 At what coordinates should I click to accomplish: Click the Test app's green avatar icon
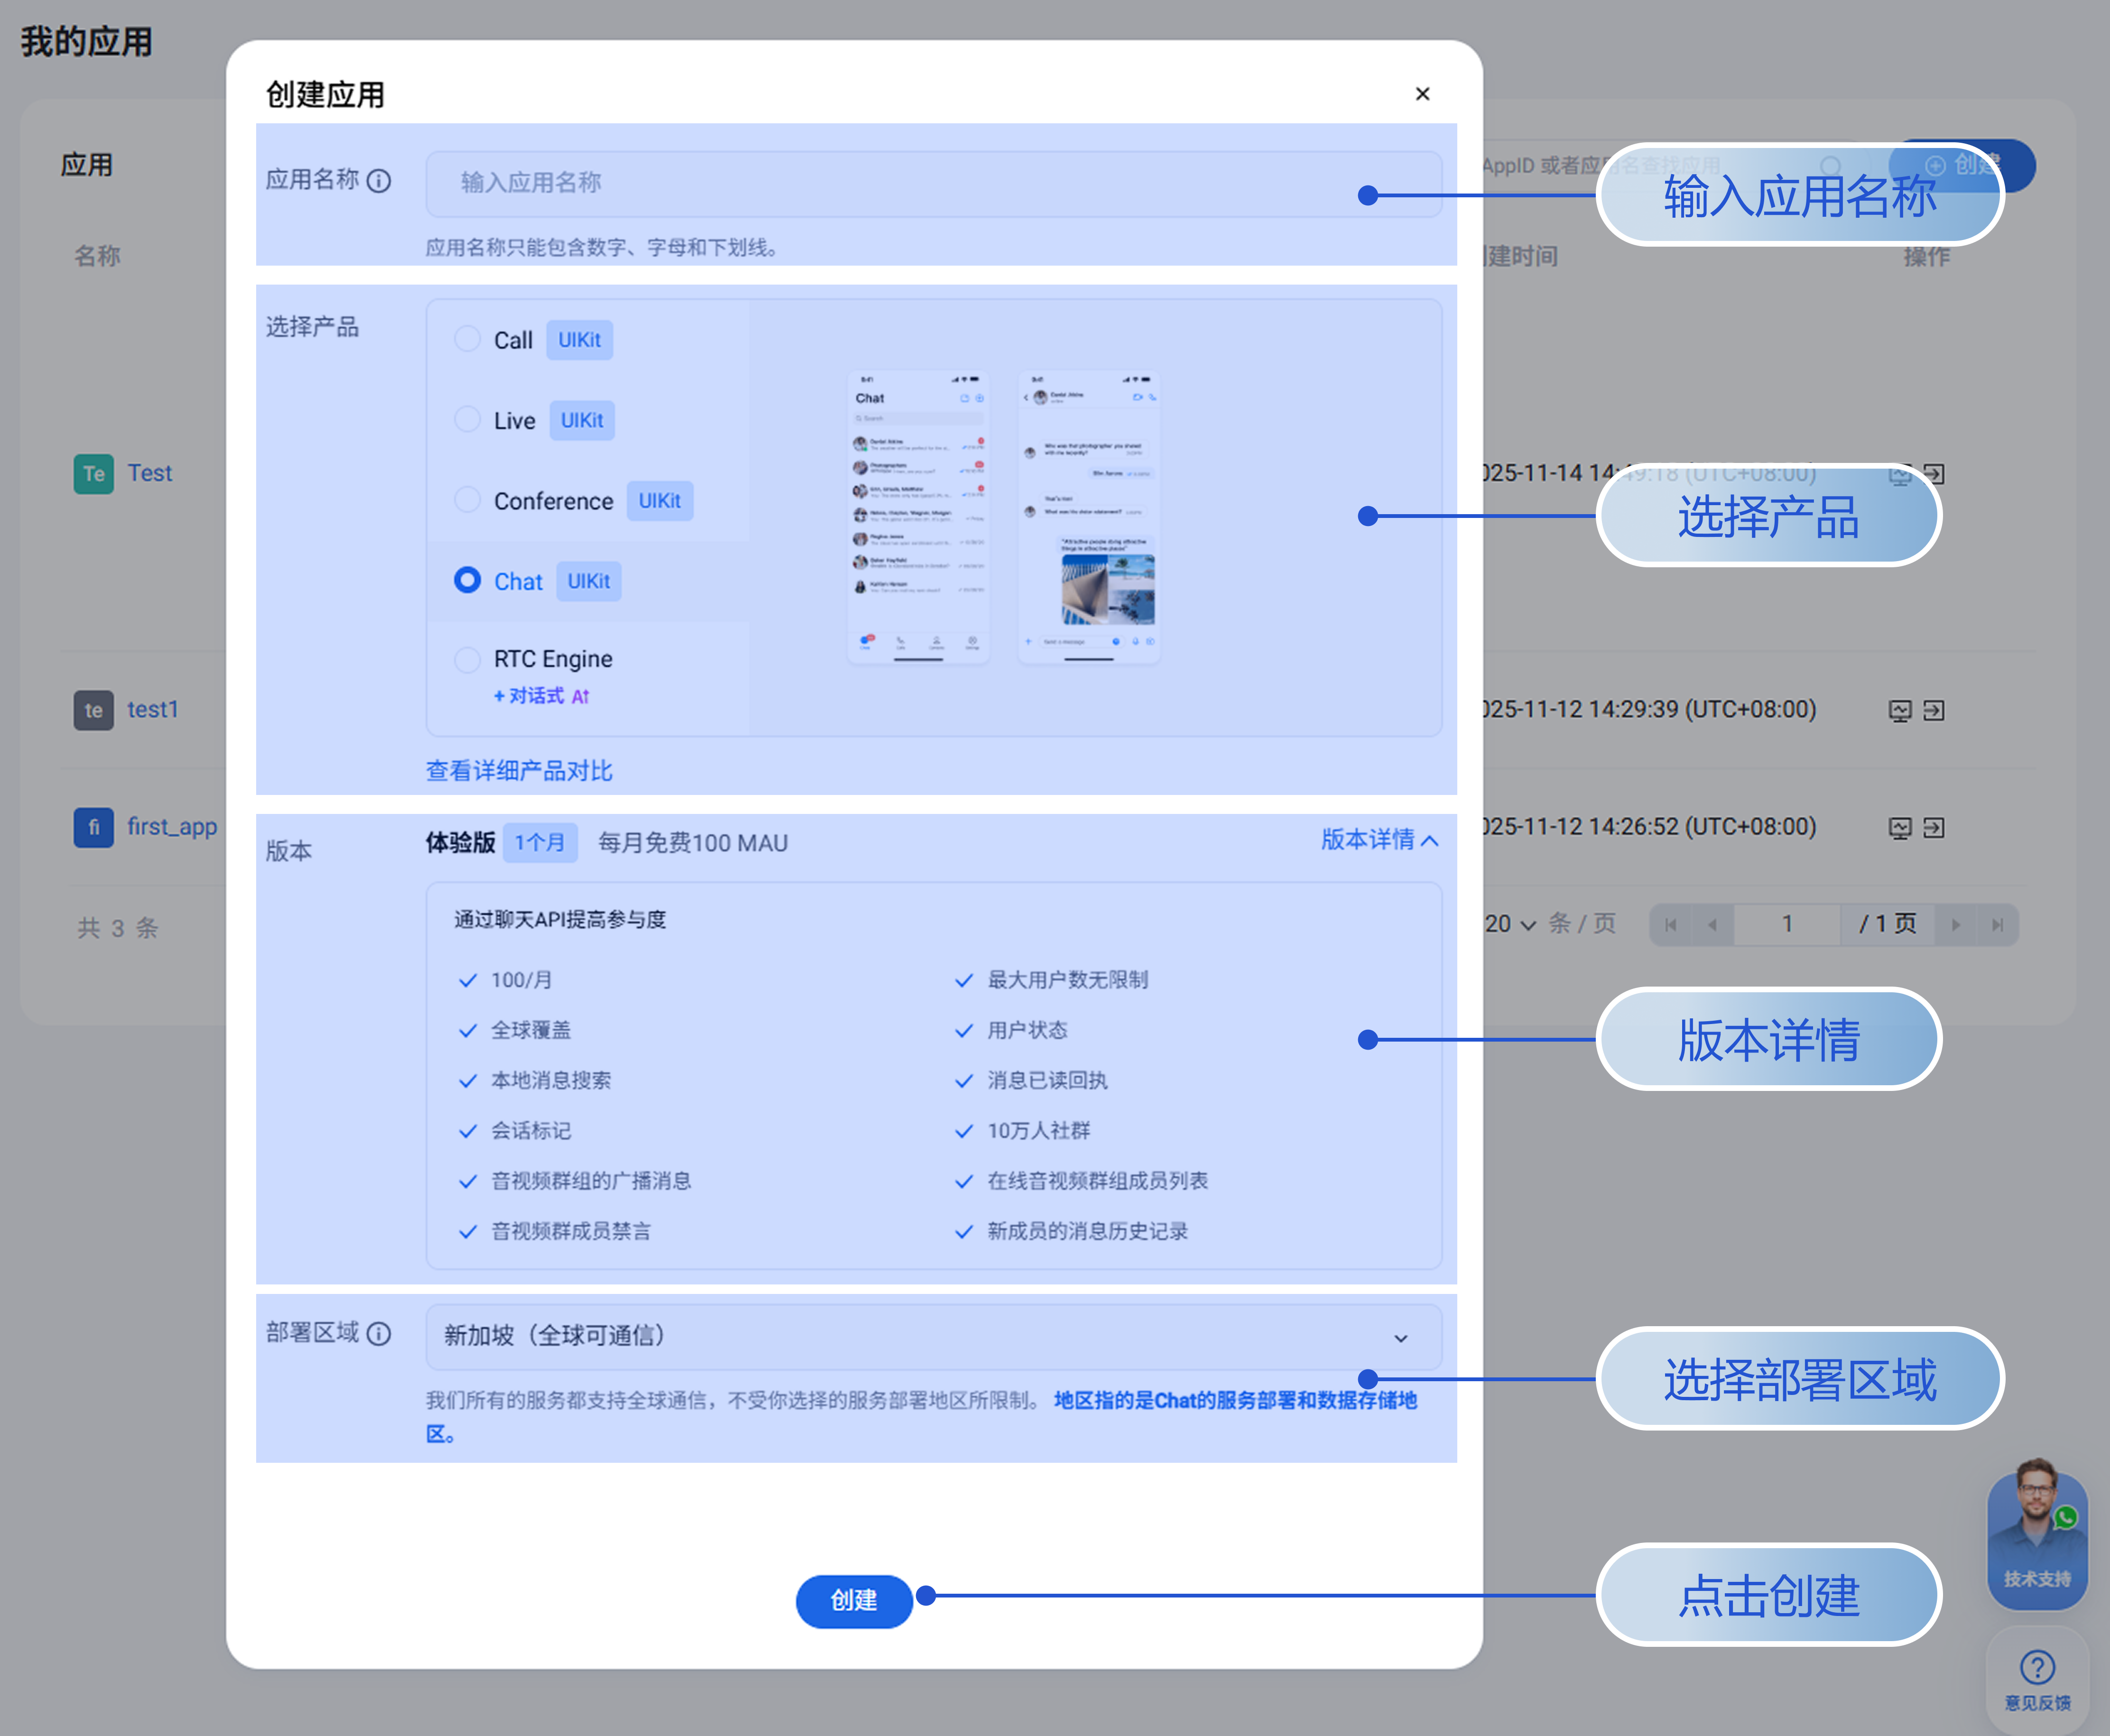pos(93,474)
